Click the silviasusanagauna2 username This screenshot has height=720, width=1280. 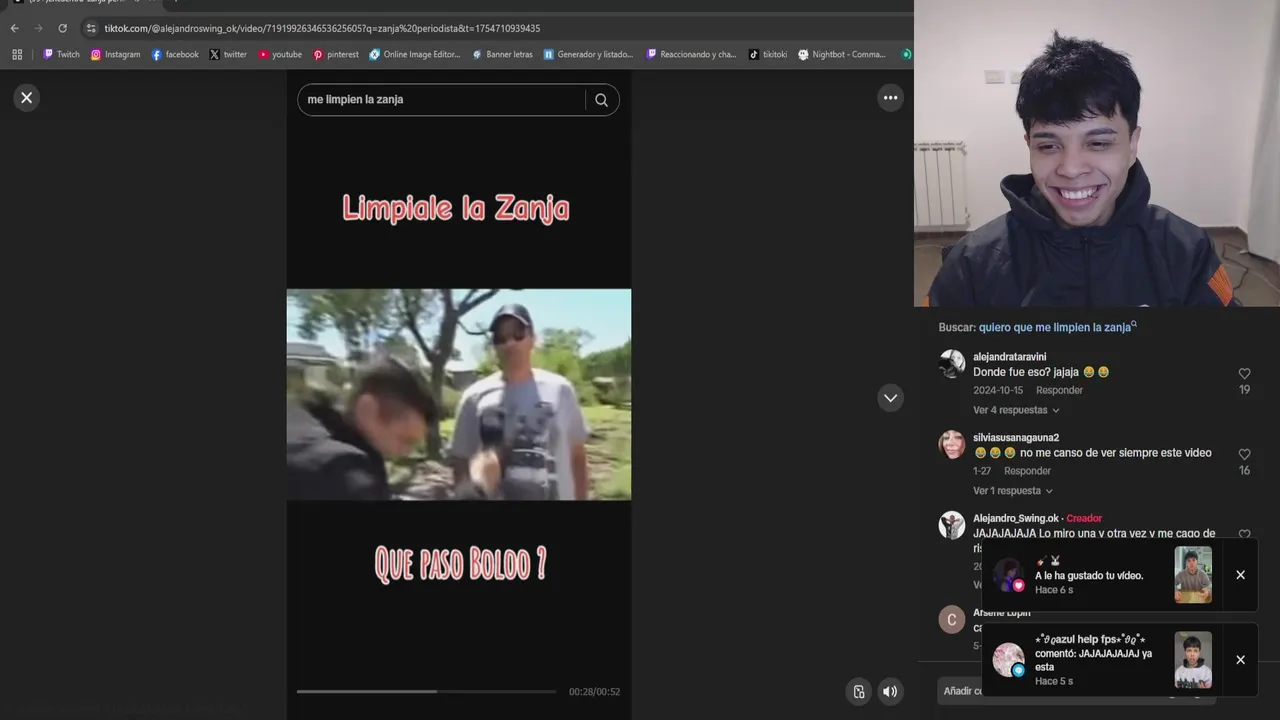1016,438
